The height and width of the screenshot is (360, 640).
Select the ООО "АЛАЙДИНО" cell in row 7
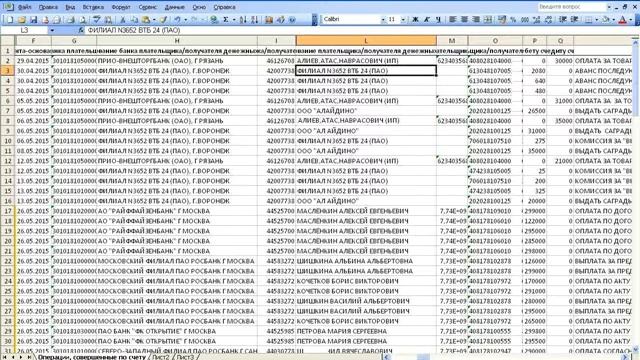(366, 111)
